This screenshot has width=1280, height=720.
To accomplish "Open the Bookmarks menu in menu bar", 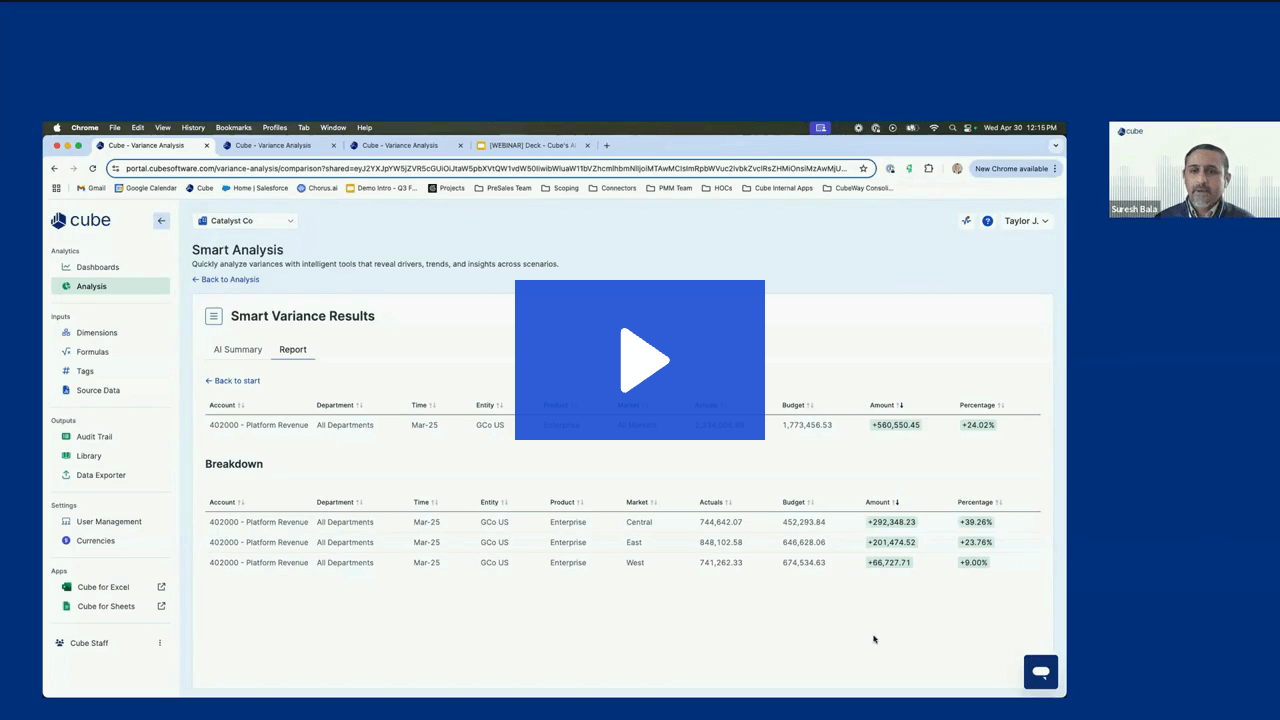I will click(233, 128).
